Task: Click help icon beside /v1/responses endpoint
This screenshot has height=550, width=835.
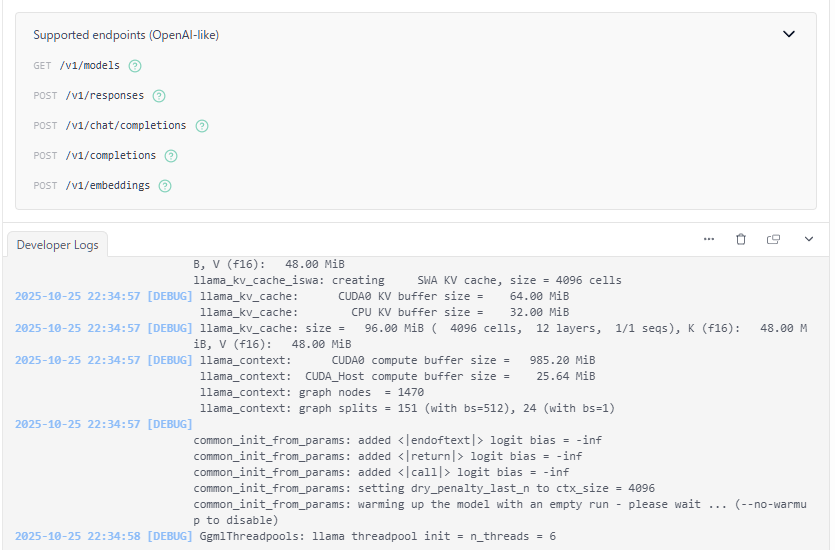Action: coord(158,96)
